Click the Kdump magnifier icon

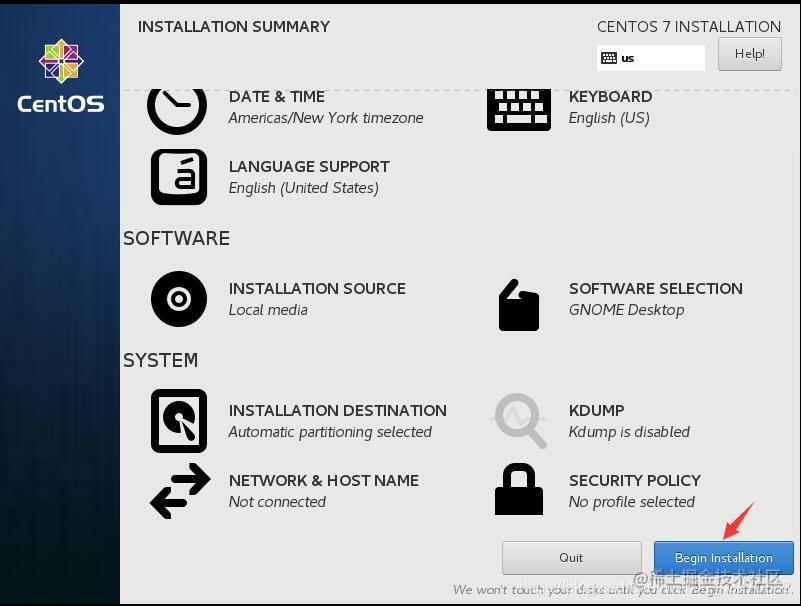(x=520, y=421)
